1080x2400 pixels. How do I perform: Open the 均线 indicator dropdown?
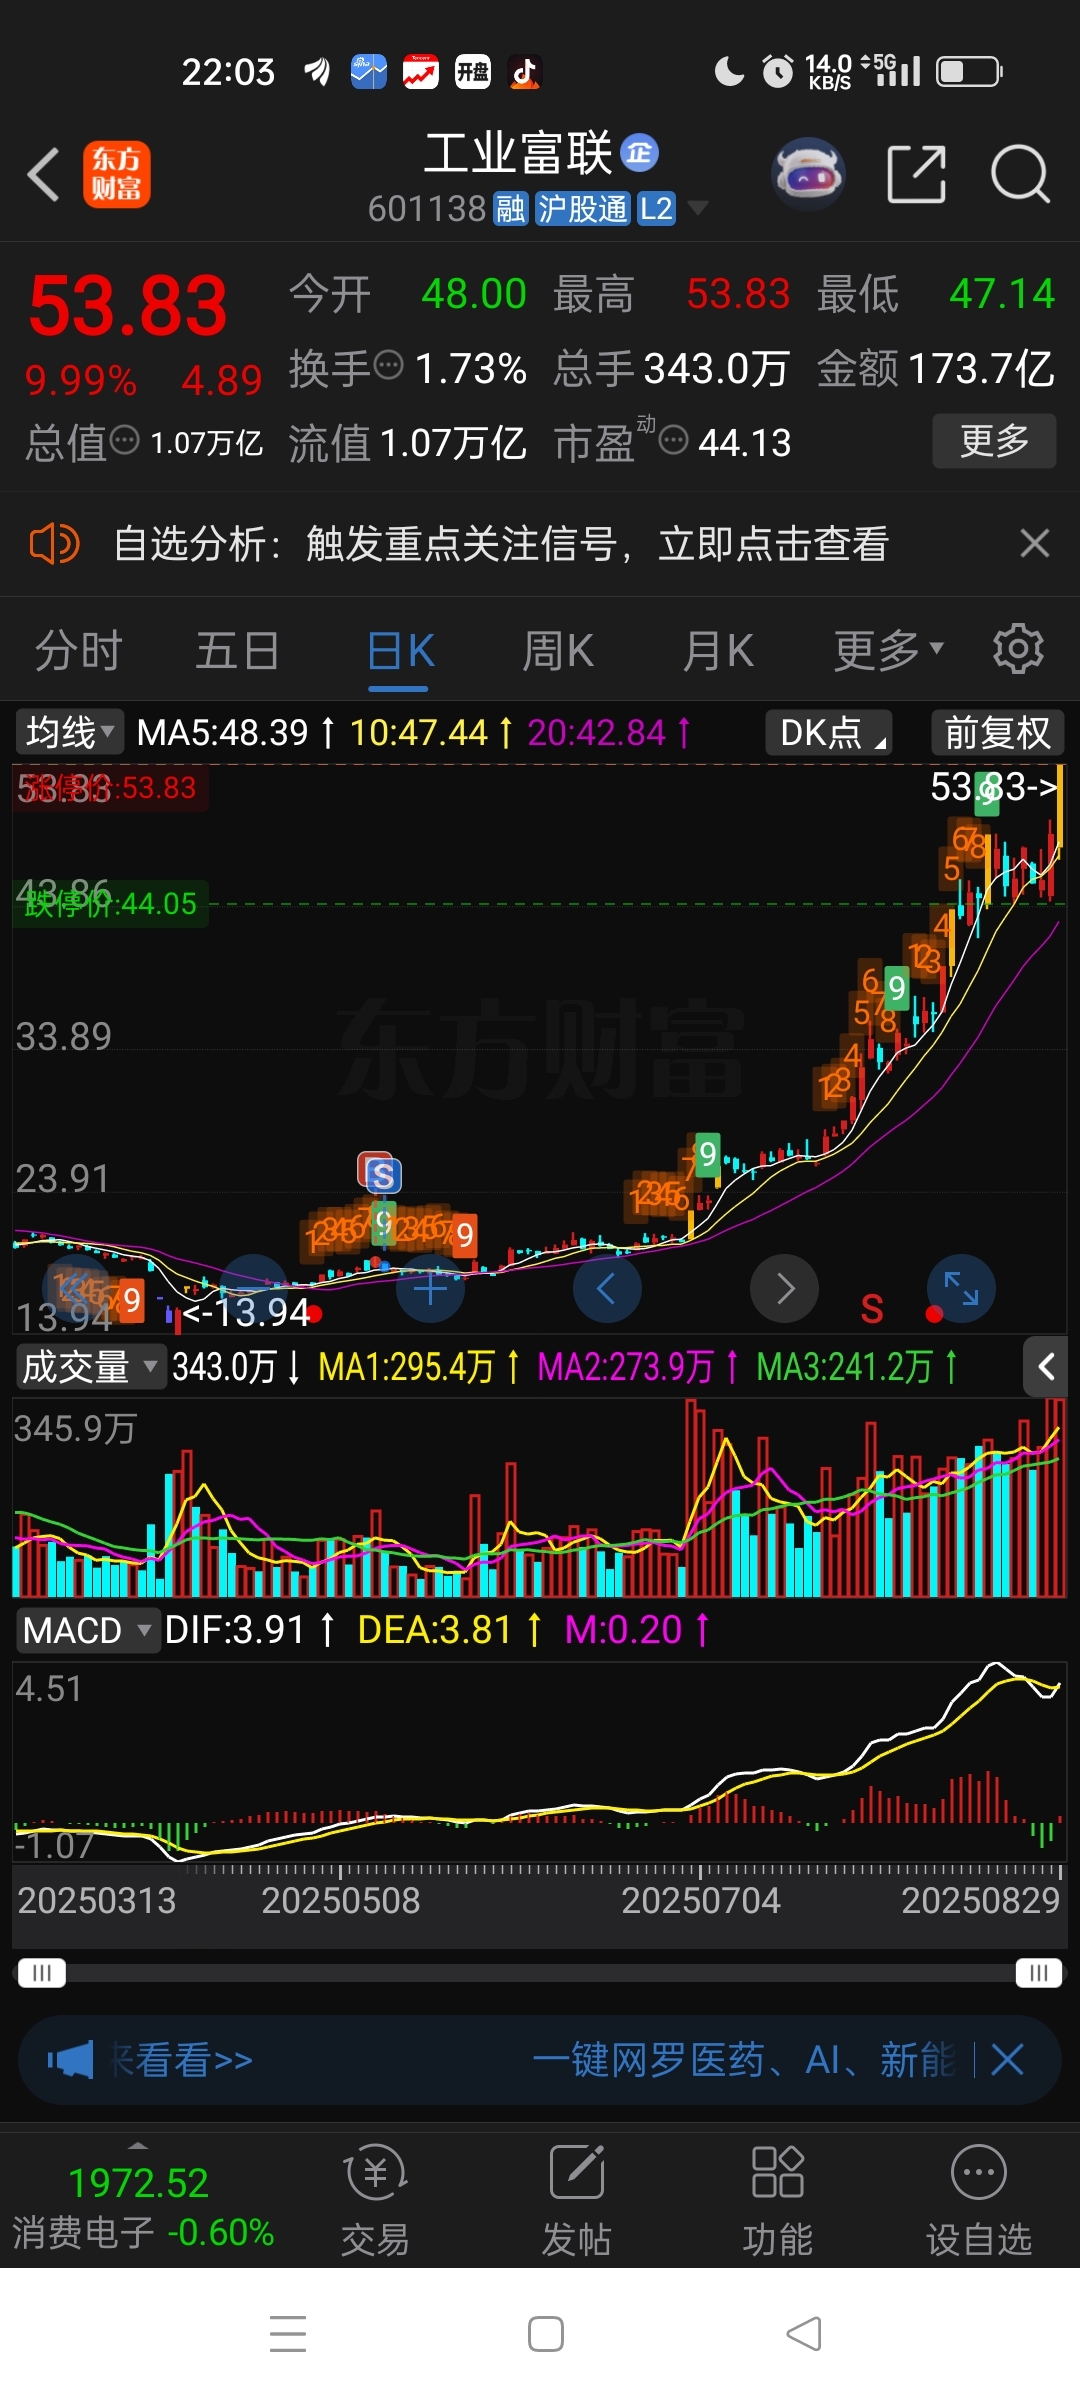(x=69, y=732)
